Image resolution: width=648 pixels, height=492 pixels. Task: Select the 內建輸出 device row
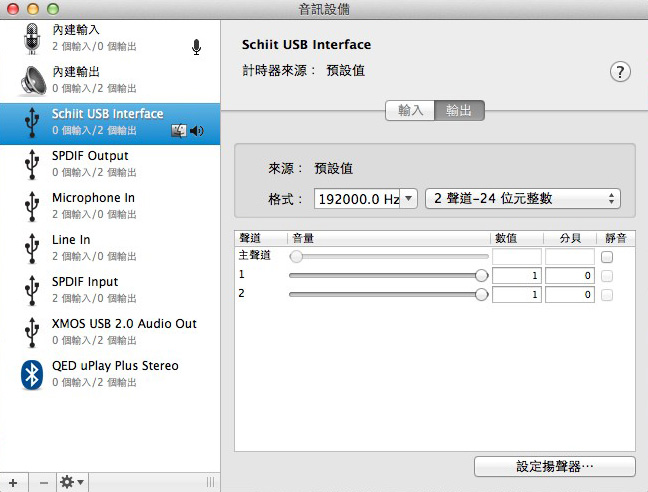pos(110,81)
